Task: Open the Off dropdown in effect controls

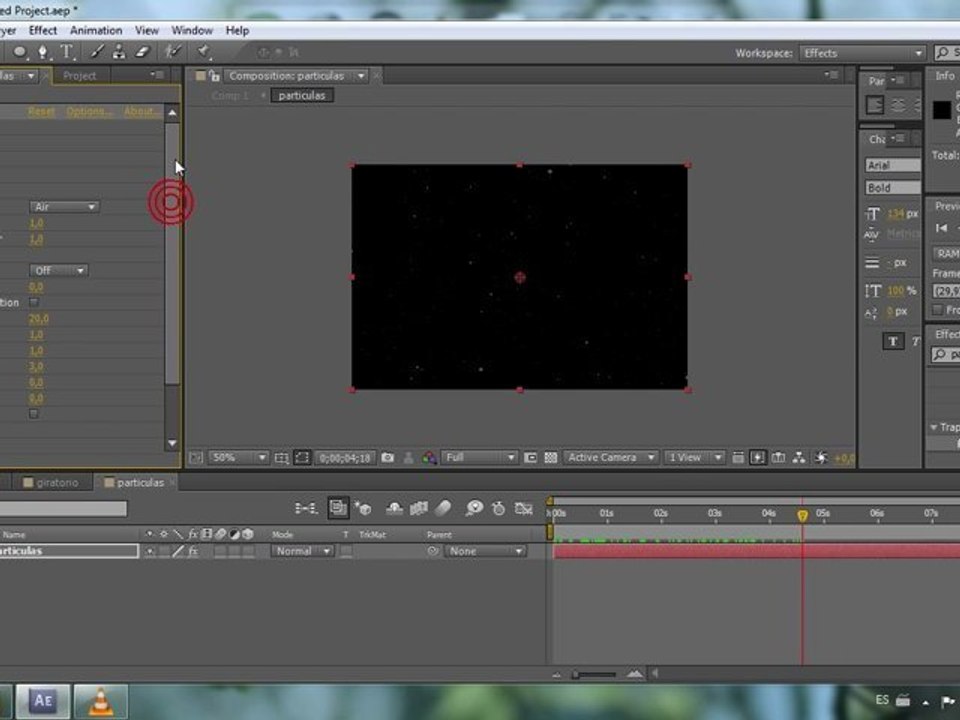Action: coord(59,271)
